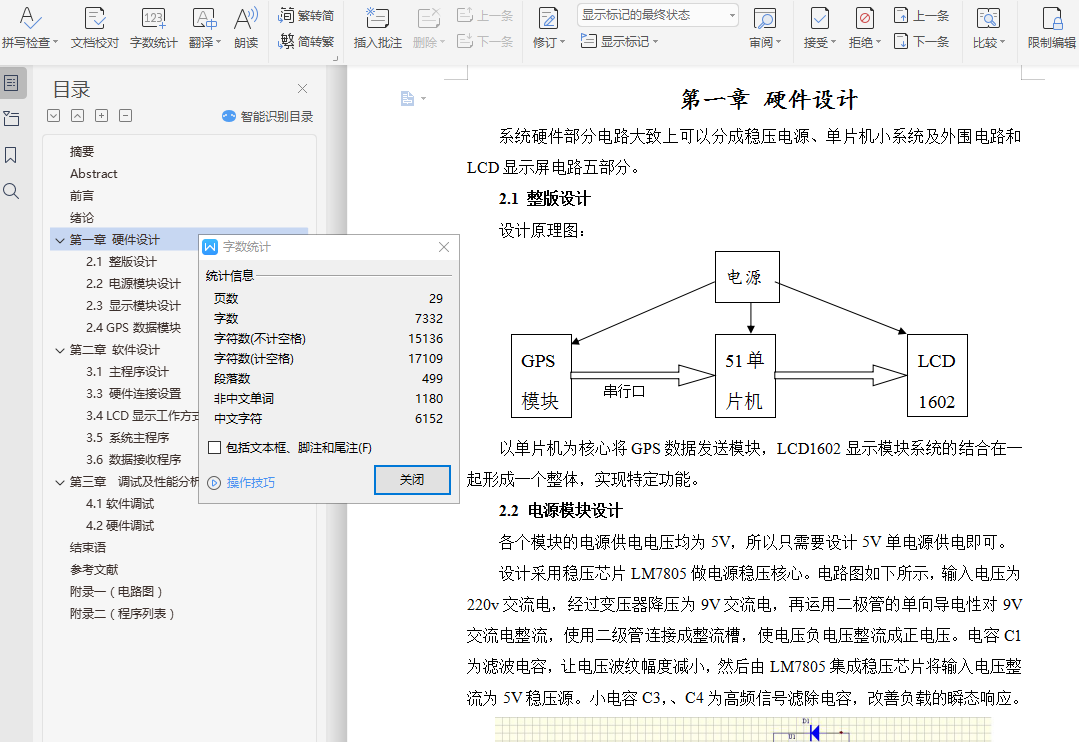This screenshot has width=1079, height=742.
Task: Collapse the 第三章 调试及性能分析 tree node
Action: pyautogui.click(x=60, y=483)
